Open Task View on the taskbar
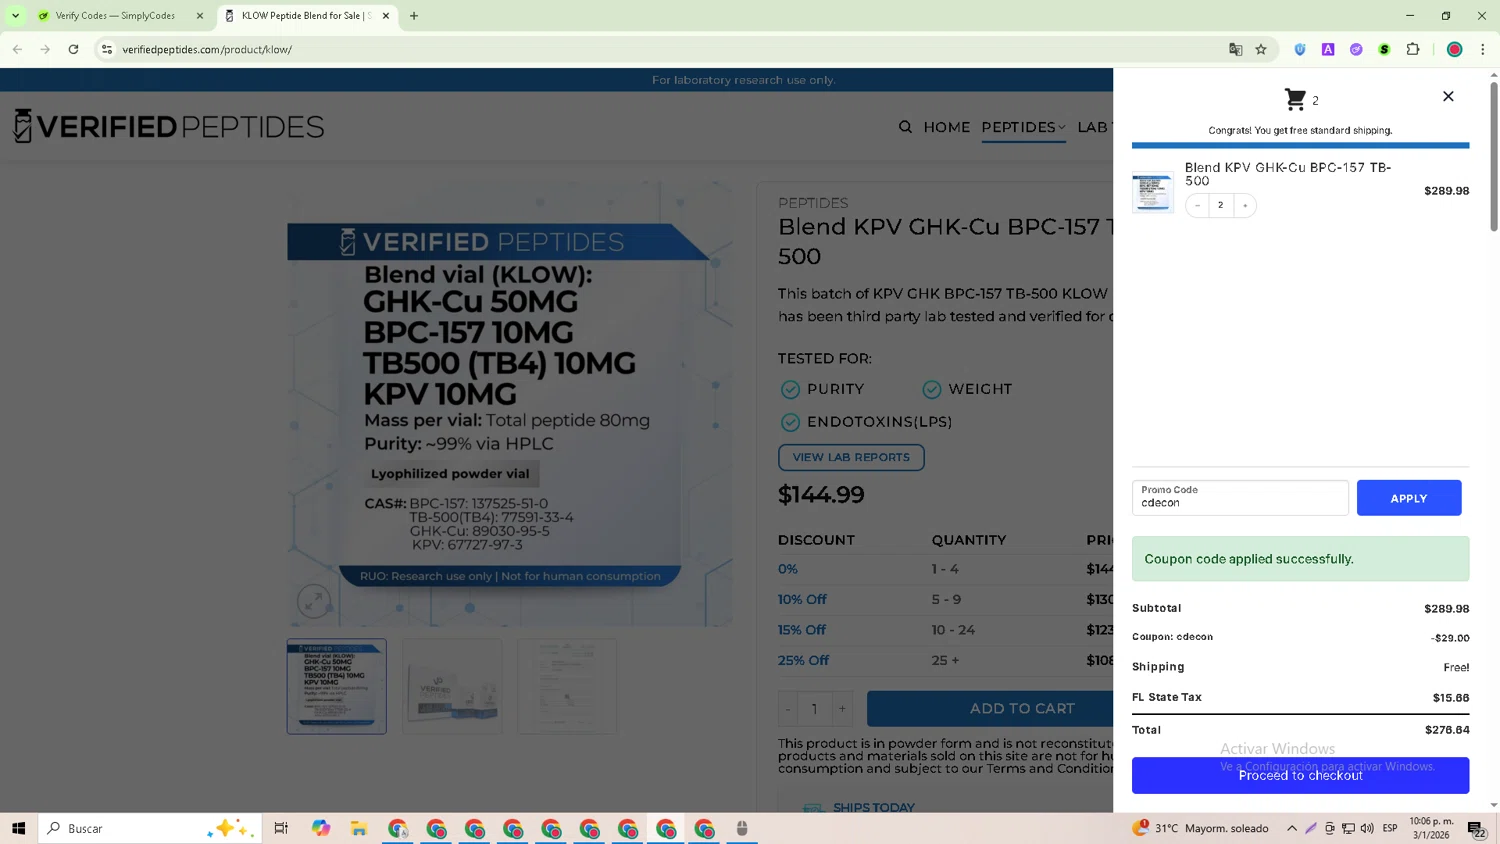The image size is (1500, 844). point(281,828)
